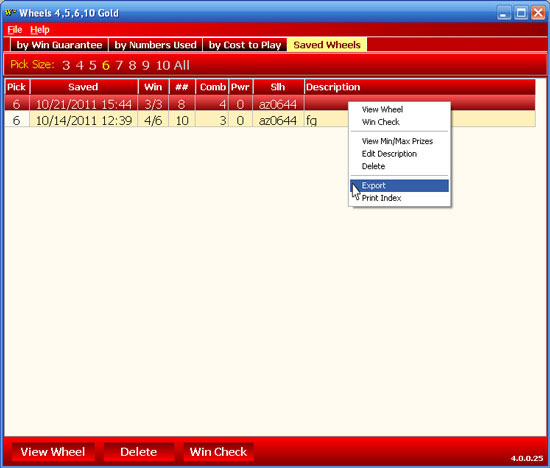Viewport: 550px width, 468px height.
Task: Click the Delete button at bottom
Action: pyautogui.click(x=139, y=452)
